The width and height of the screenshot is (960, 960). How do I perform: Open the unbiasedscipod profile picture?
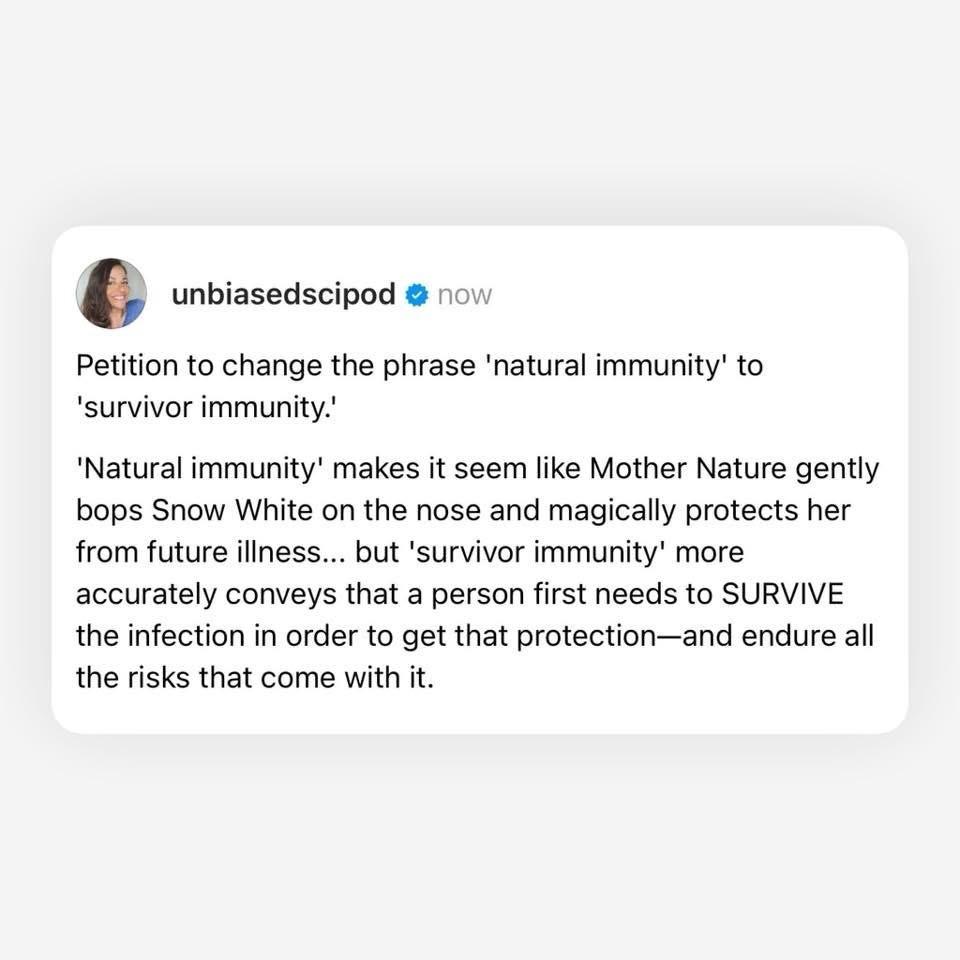click(111, 293)
